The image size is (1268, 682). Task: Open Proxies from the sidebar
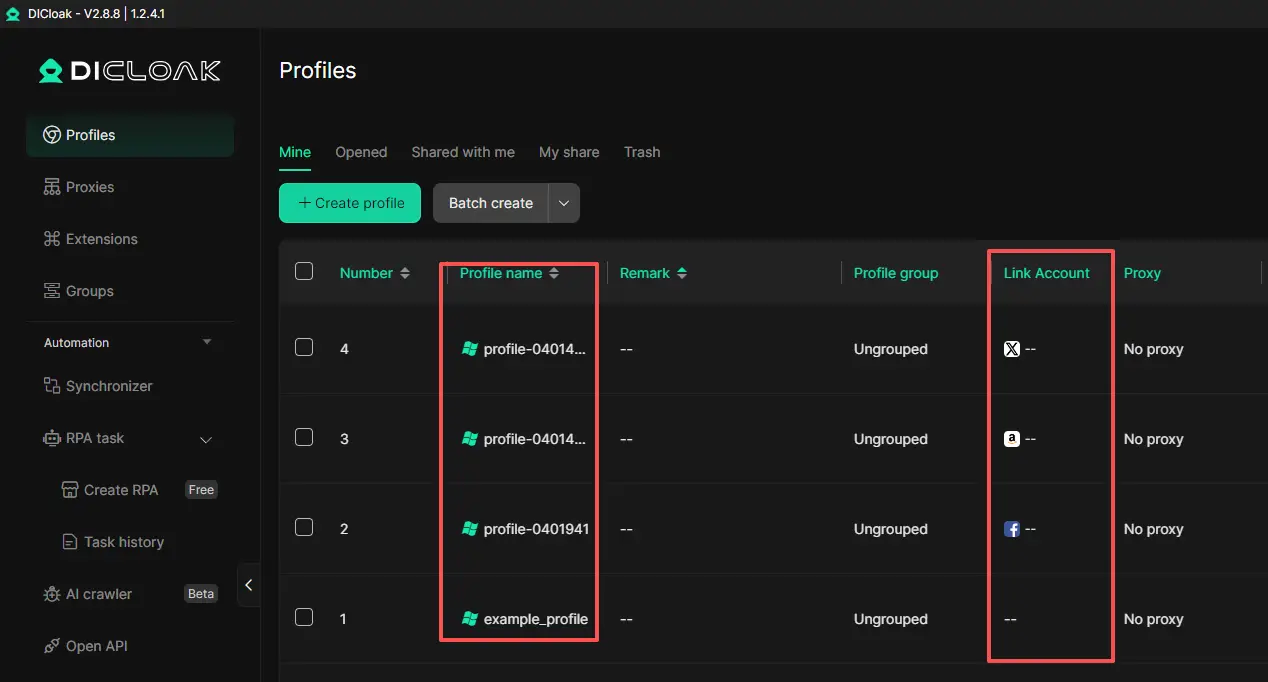point(90,187)
